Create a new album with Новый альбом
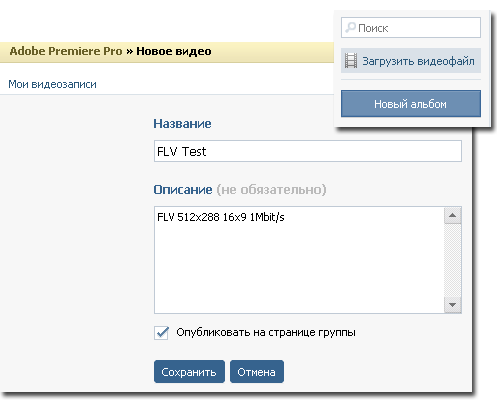The image size is (497, 404). coord(411,104)
